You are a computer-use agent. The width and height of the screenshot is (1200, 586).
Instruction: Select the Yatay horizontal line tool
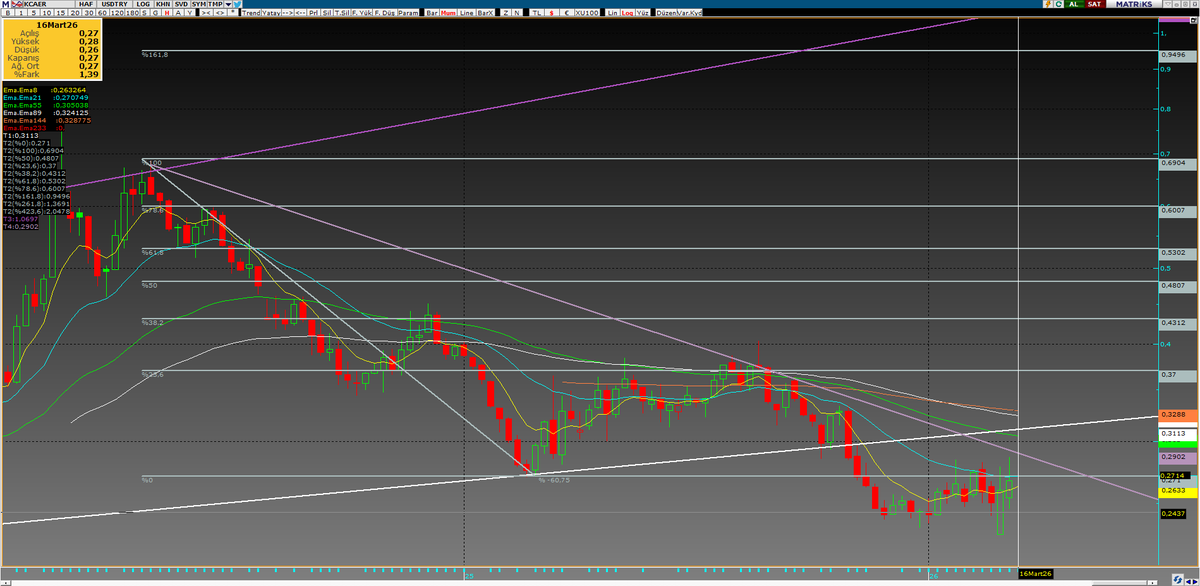[271, 13]
